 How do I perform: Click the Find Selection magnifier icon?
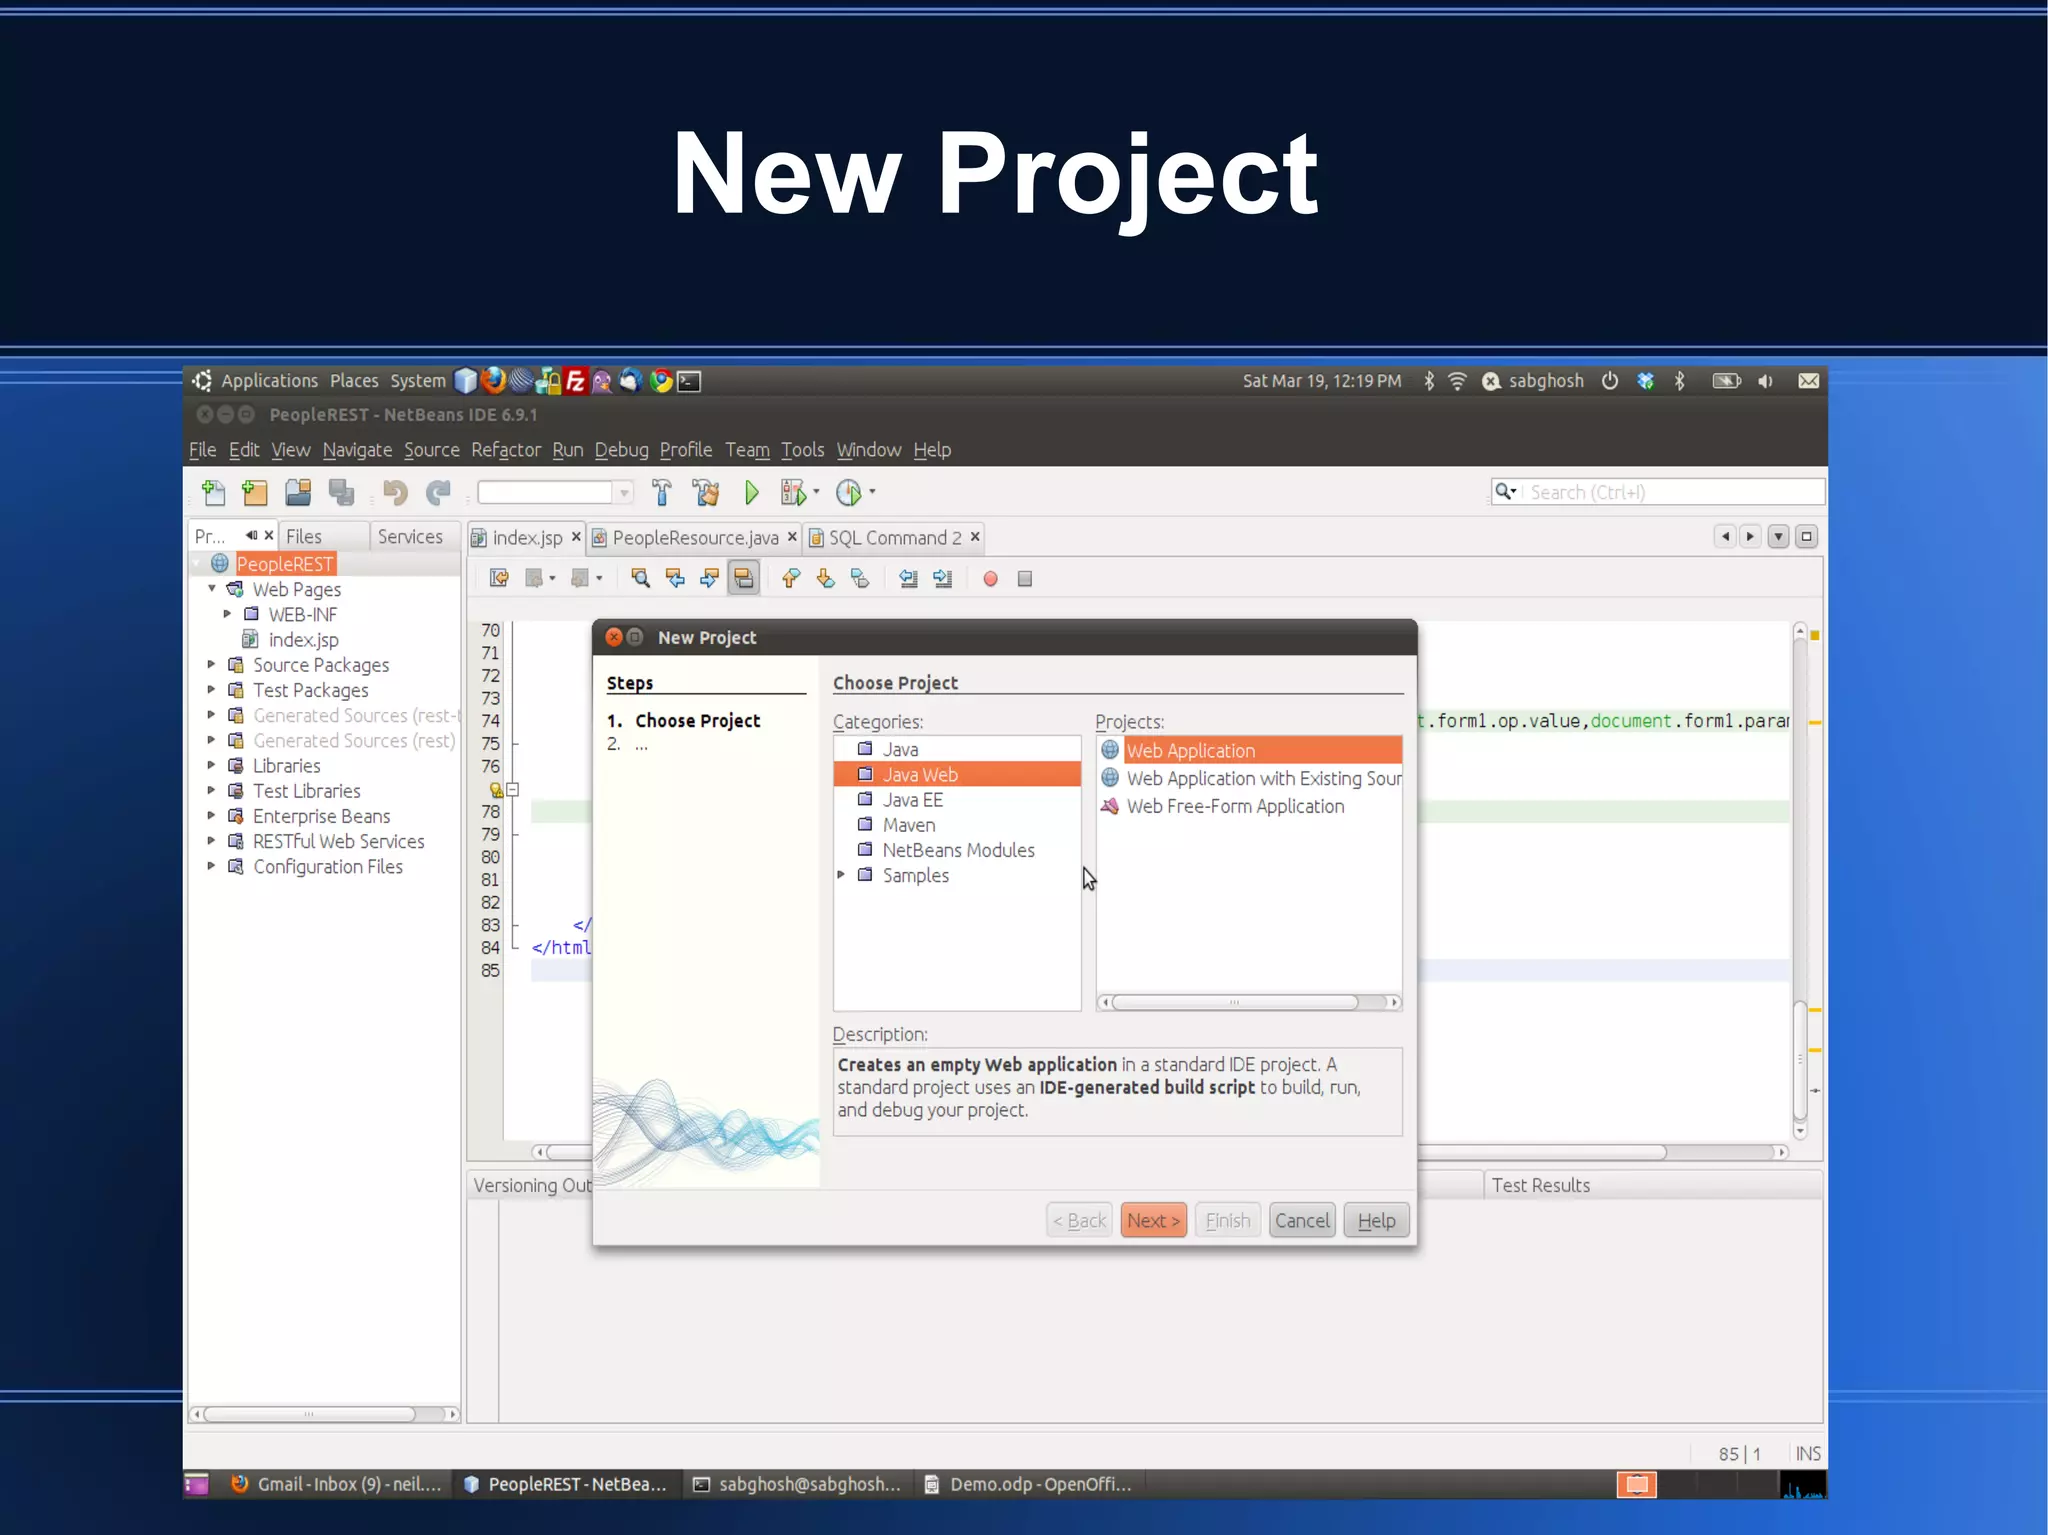pos(641,578)
